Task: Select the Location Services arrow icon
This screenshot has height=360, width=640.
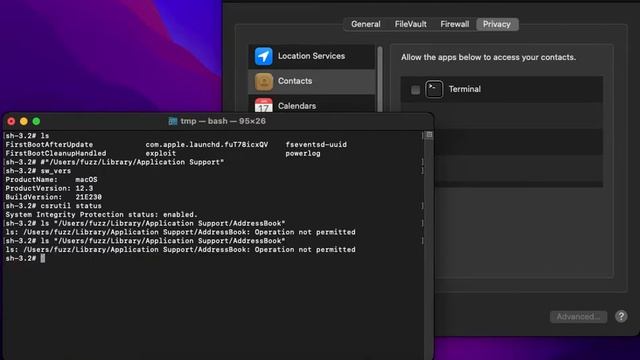Action: click(264, 56)
